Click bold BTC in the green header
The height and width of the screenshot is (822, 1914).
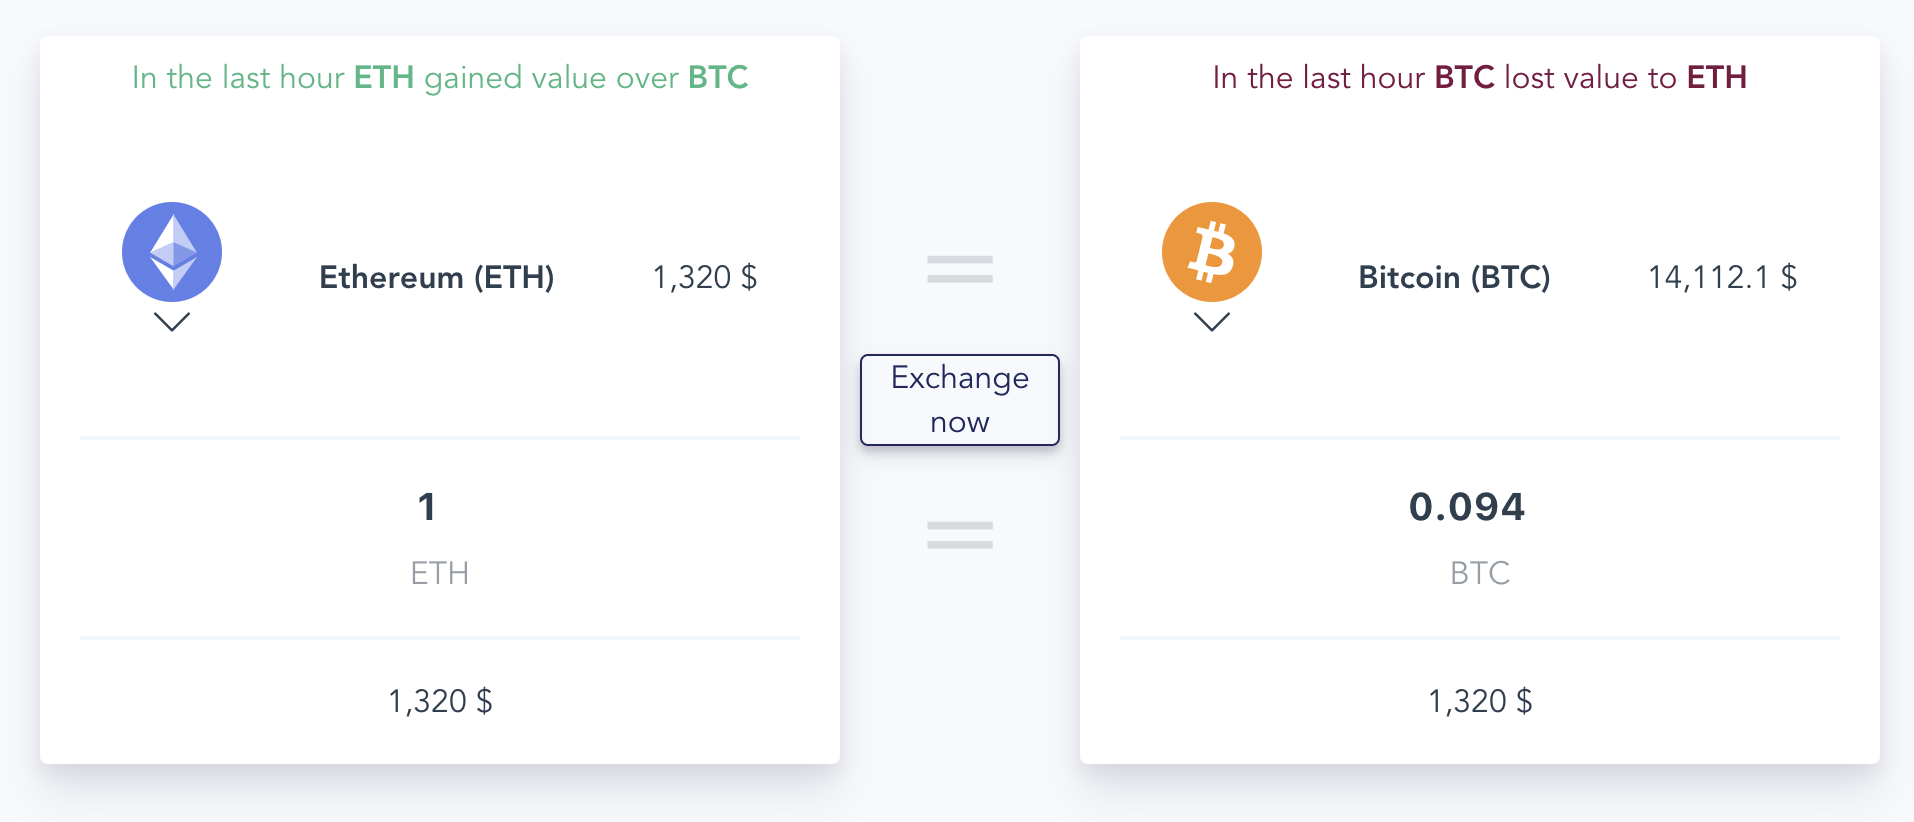pos(718,78)
